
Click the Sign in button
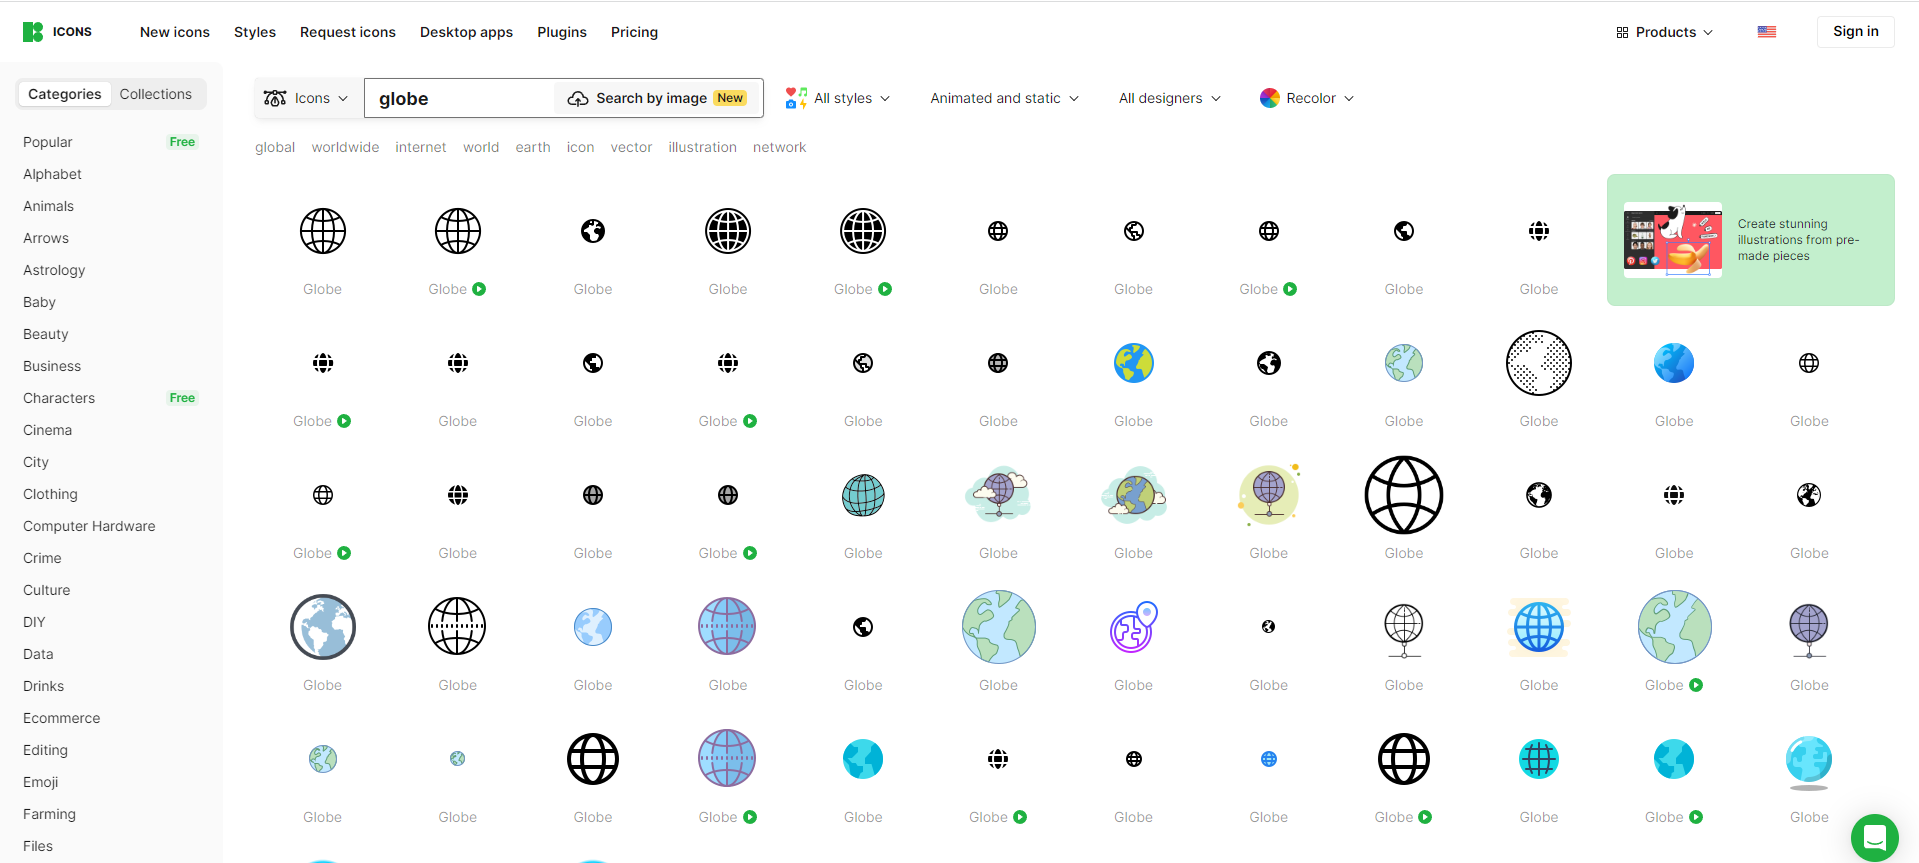[1855, 32]
